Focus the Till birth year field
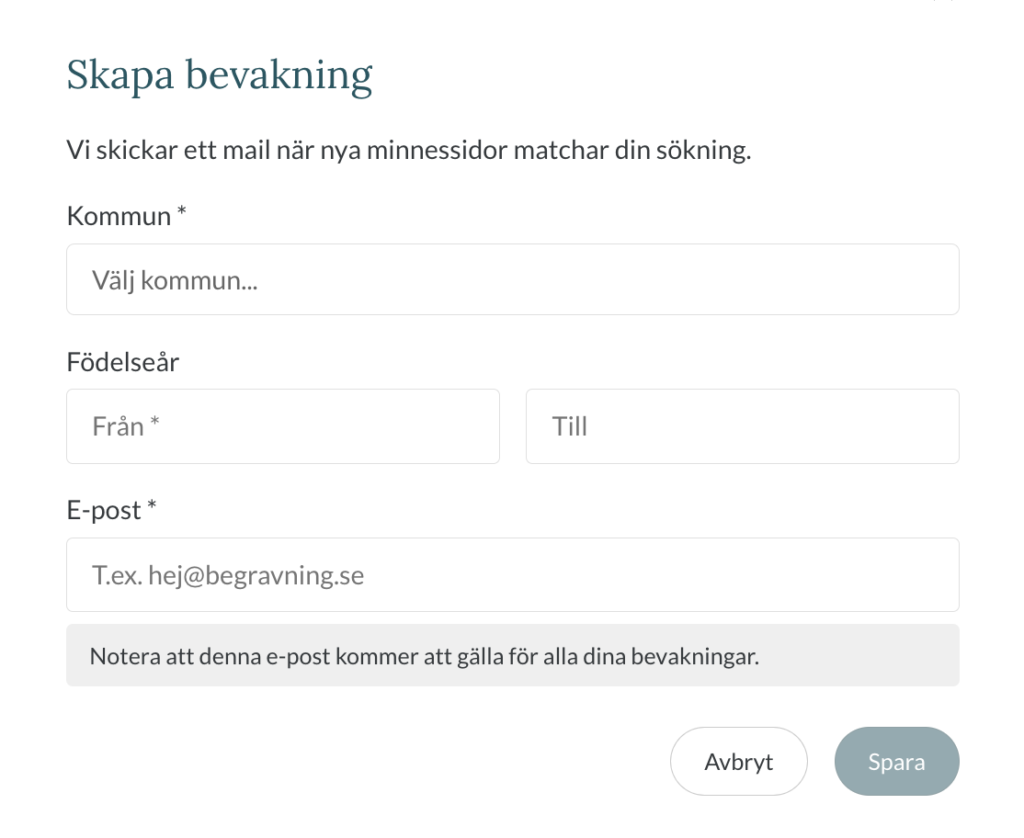The width and height of the screenshot is (1024, 838). click(742, 427)
